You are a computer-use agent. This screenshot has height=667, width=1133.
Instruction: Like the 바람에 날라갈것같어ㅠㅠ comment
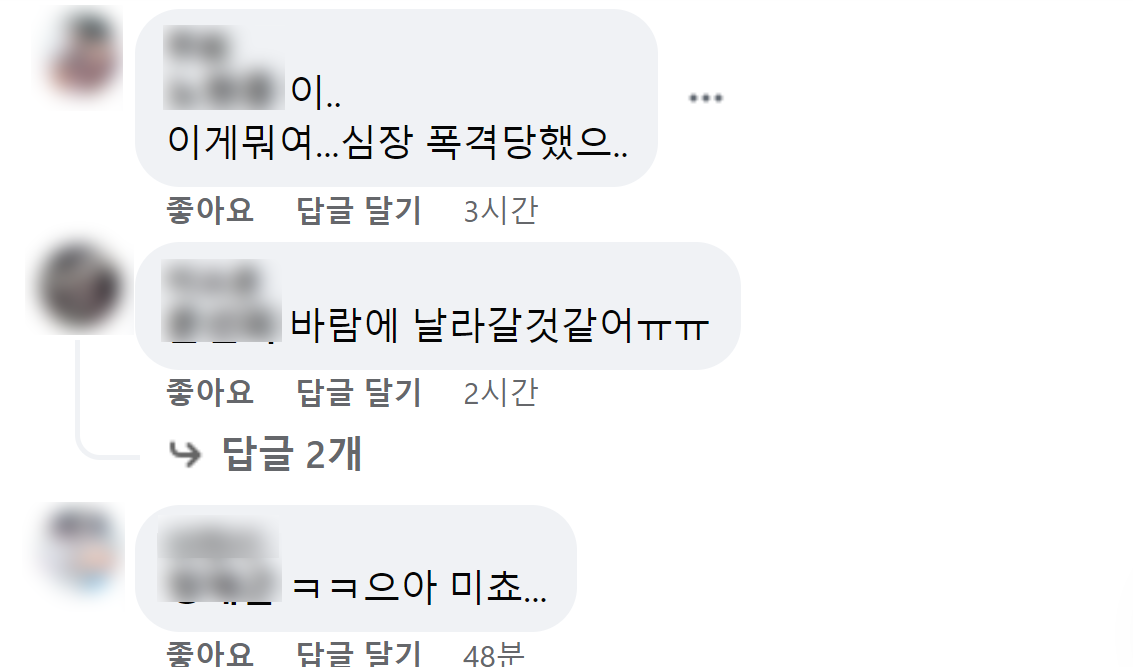pyautogui.click(x=210, y=392)
